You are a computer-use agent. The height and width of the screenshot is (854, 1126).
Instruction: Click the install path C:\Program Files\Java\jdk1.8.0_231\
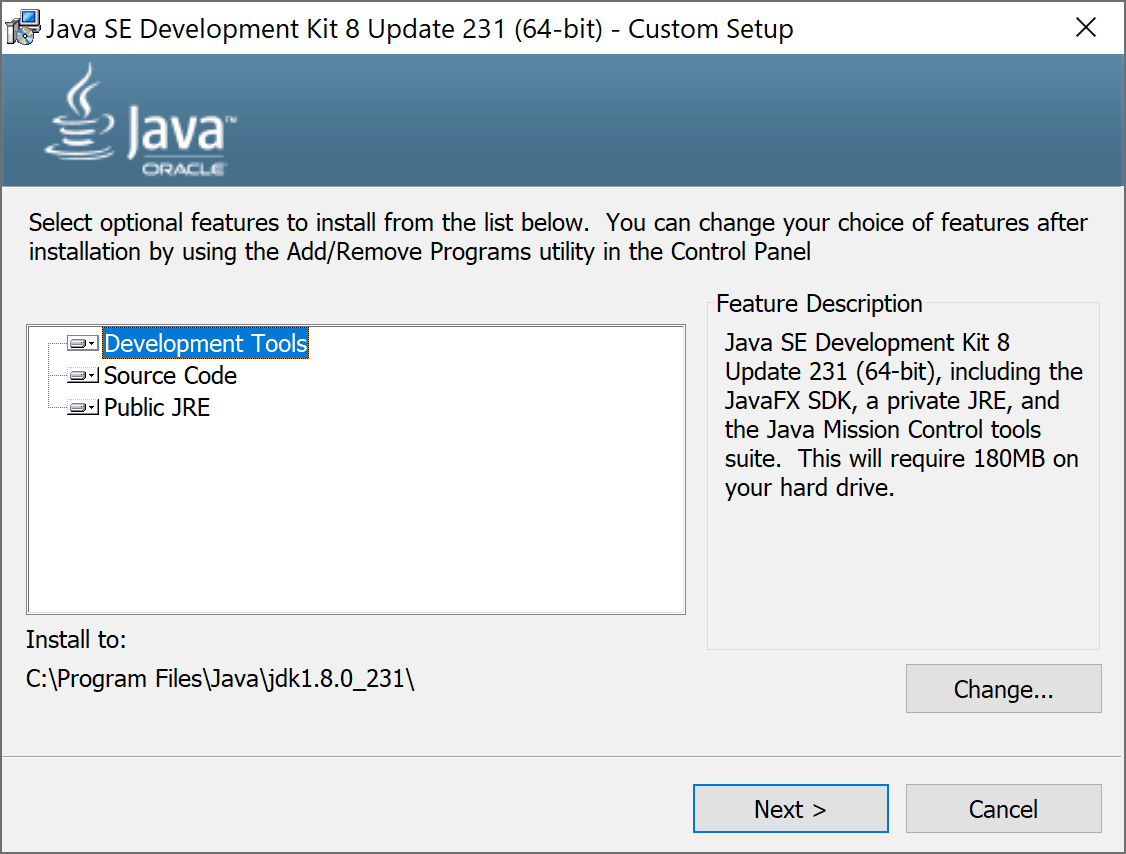[222, 678]
